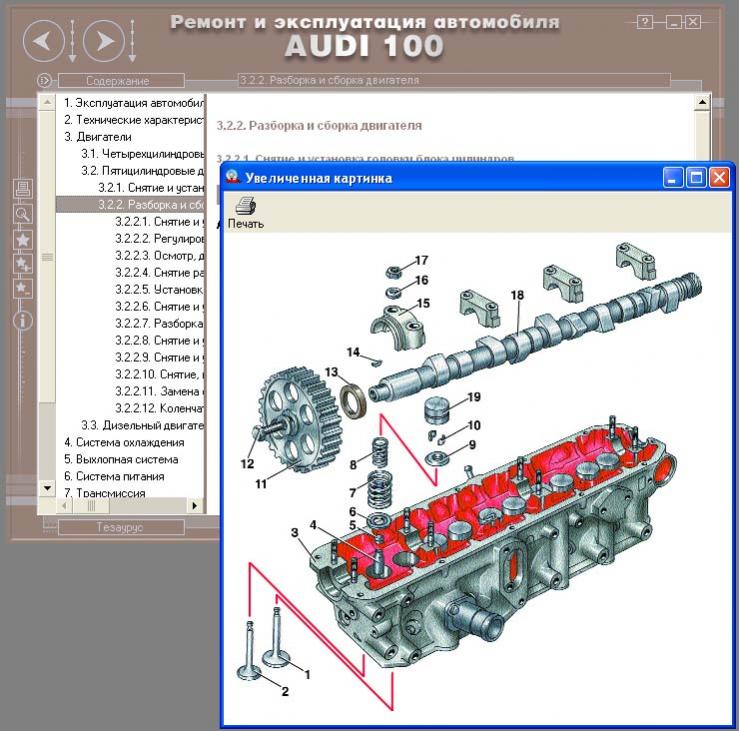
Task: Select '3.2.1. Снятие и установка' item
Action: coord(150,188)
